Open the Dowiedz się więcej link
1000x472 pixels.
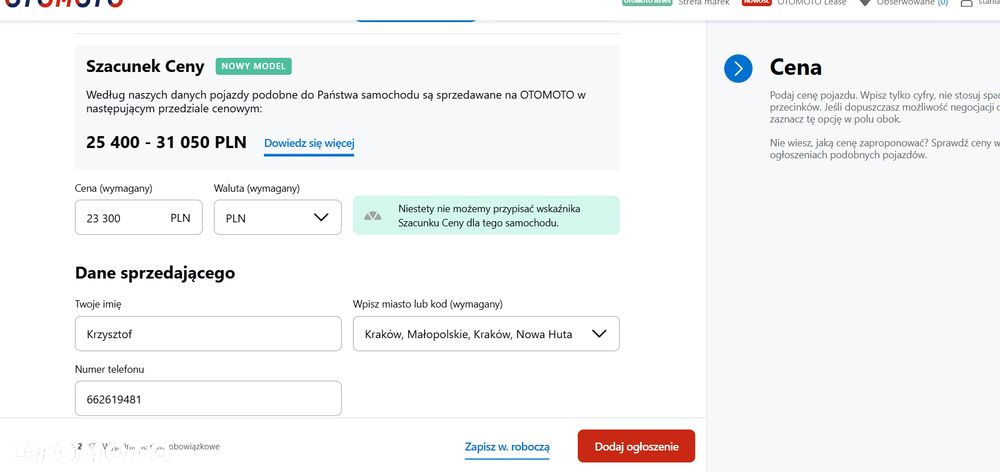(309, 144)
